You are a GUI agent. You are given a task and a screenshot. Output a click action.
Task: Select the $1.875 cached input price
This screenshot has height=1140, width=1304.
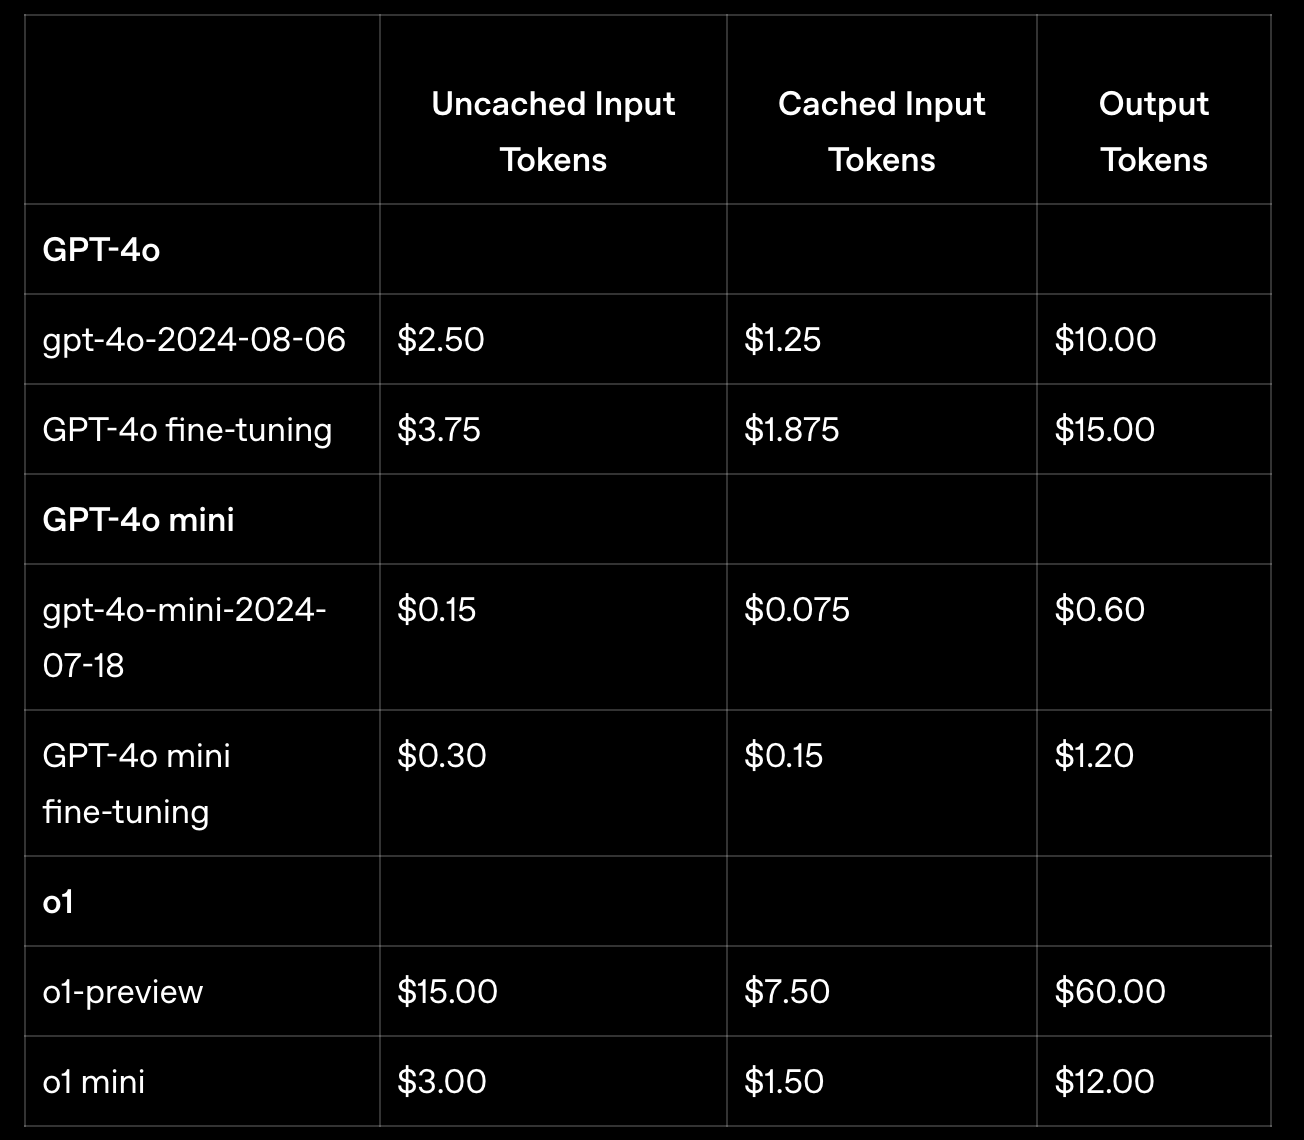[x=792, y=430]
